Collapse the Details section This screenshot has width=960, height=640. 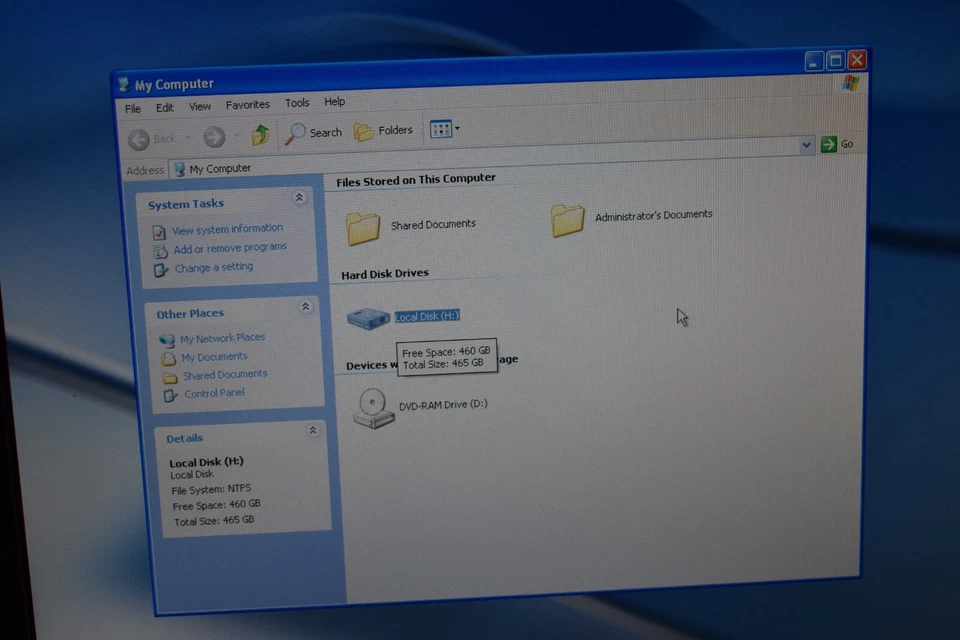(313, 429)
